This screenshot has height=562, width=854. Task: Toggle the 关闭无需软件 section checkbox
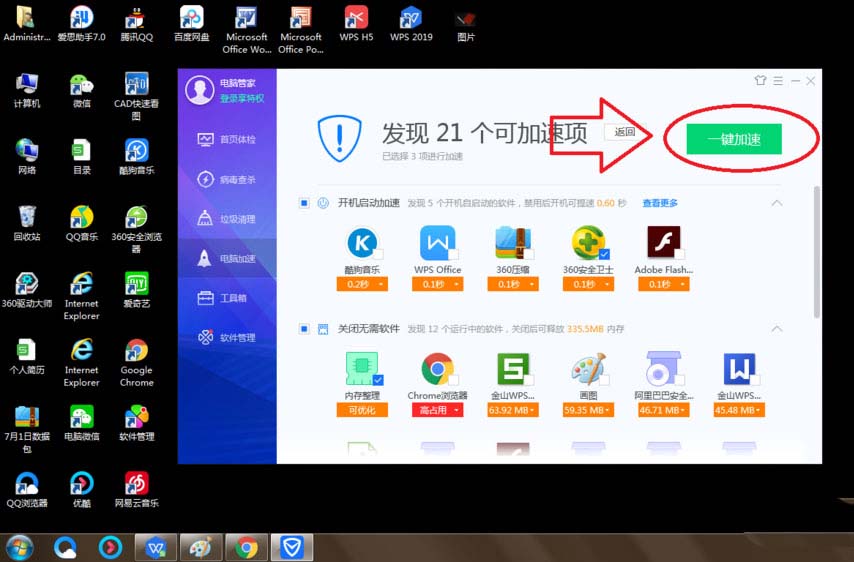[304, 329]
